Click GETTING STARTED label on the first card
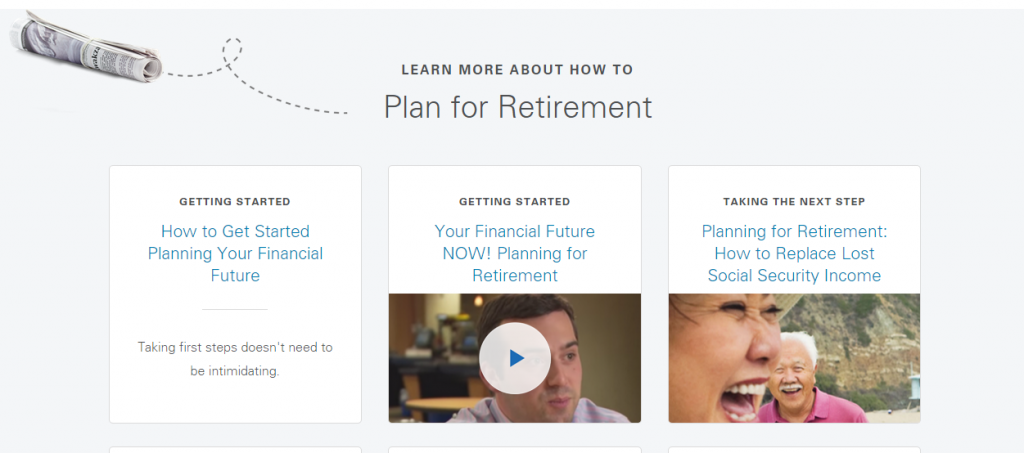 (235, 202)
